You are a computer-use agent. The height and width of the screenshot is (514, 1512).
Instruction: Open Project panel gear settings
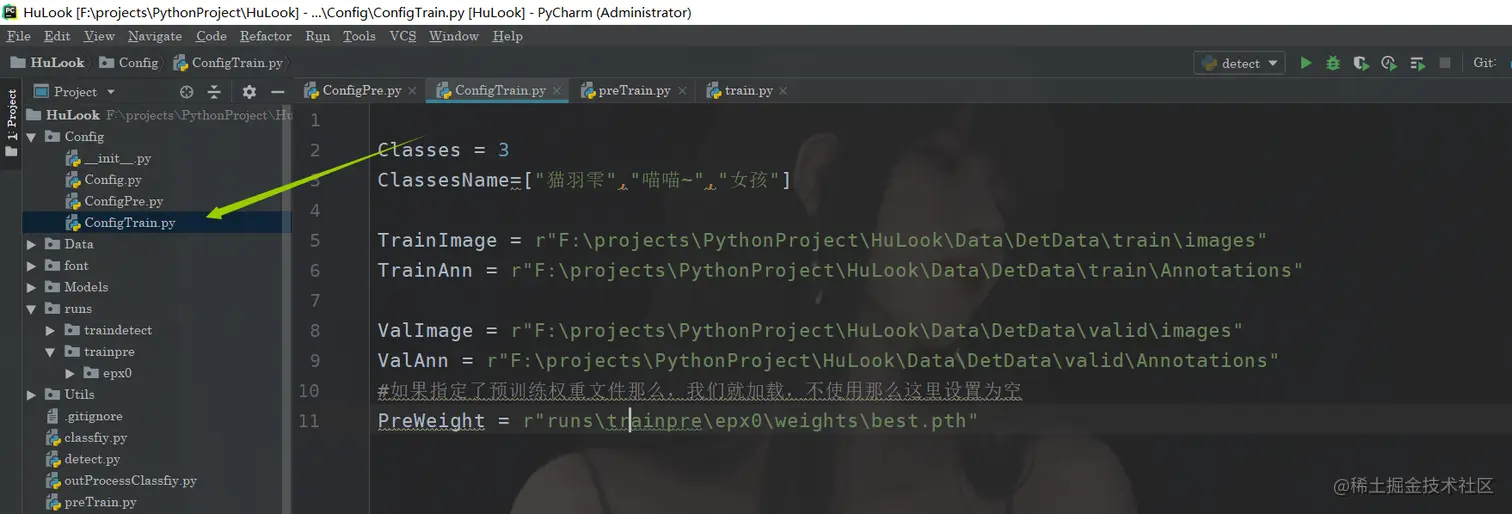pos(249,91)
